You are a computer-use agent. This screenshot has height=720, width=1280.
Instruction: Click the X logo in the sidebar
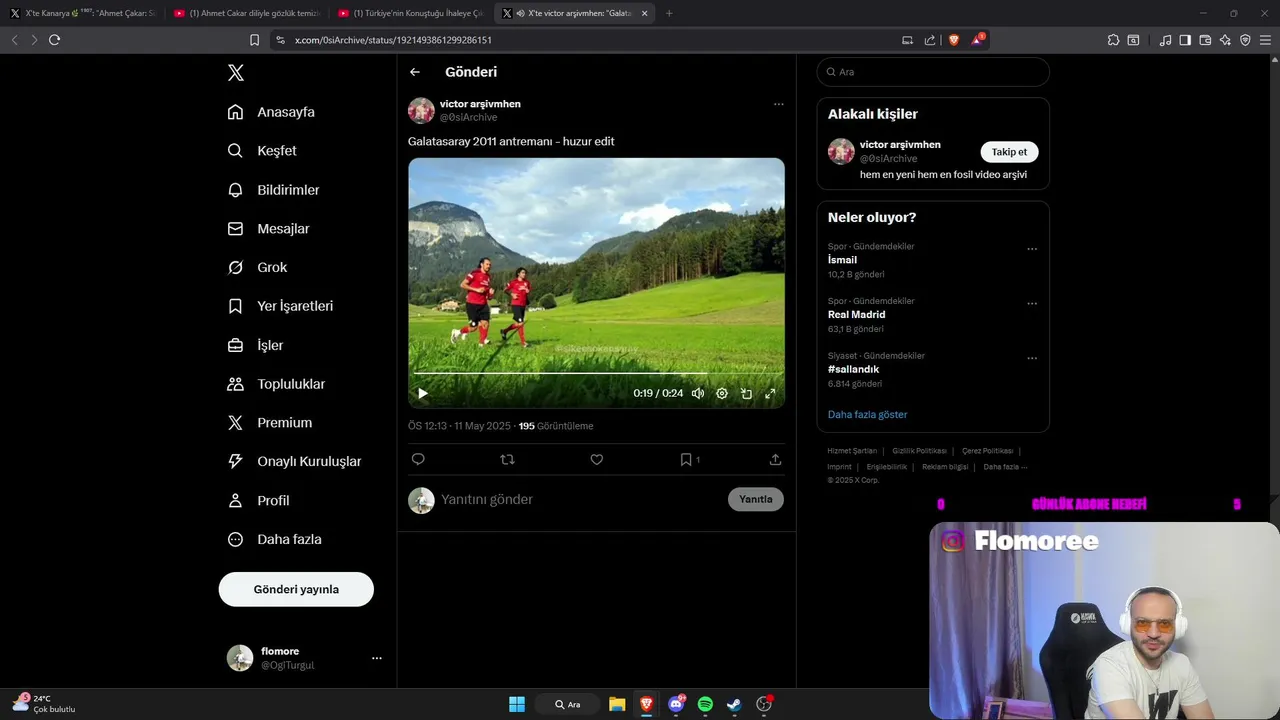pyautogui.click(x=235, y=72)
